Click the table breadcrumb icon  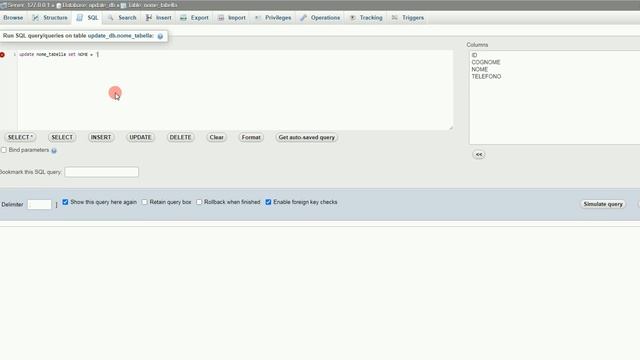click(123, 5)
